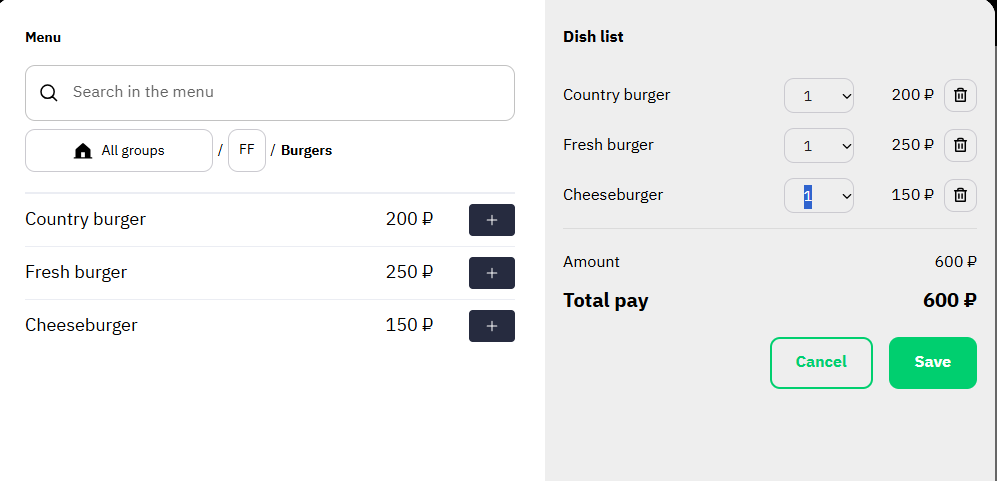Go to FF group breadcrumb
The height and width of the screenshot is (481, 997).
247,151
